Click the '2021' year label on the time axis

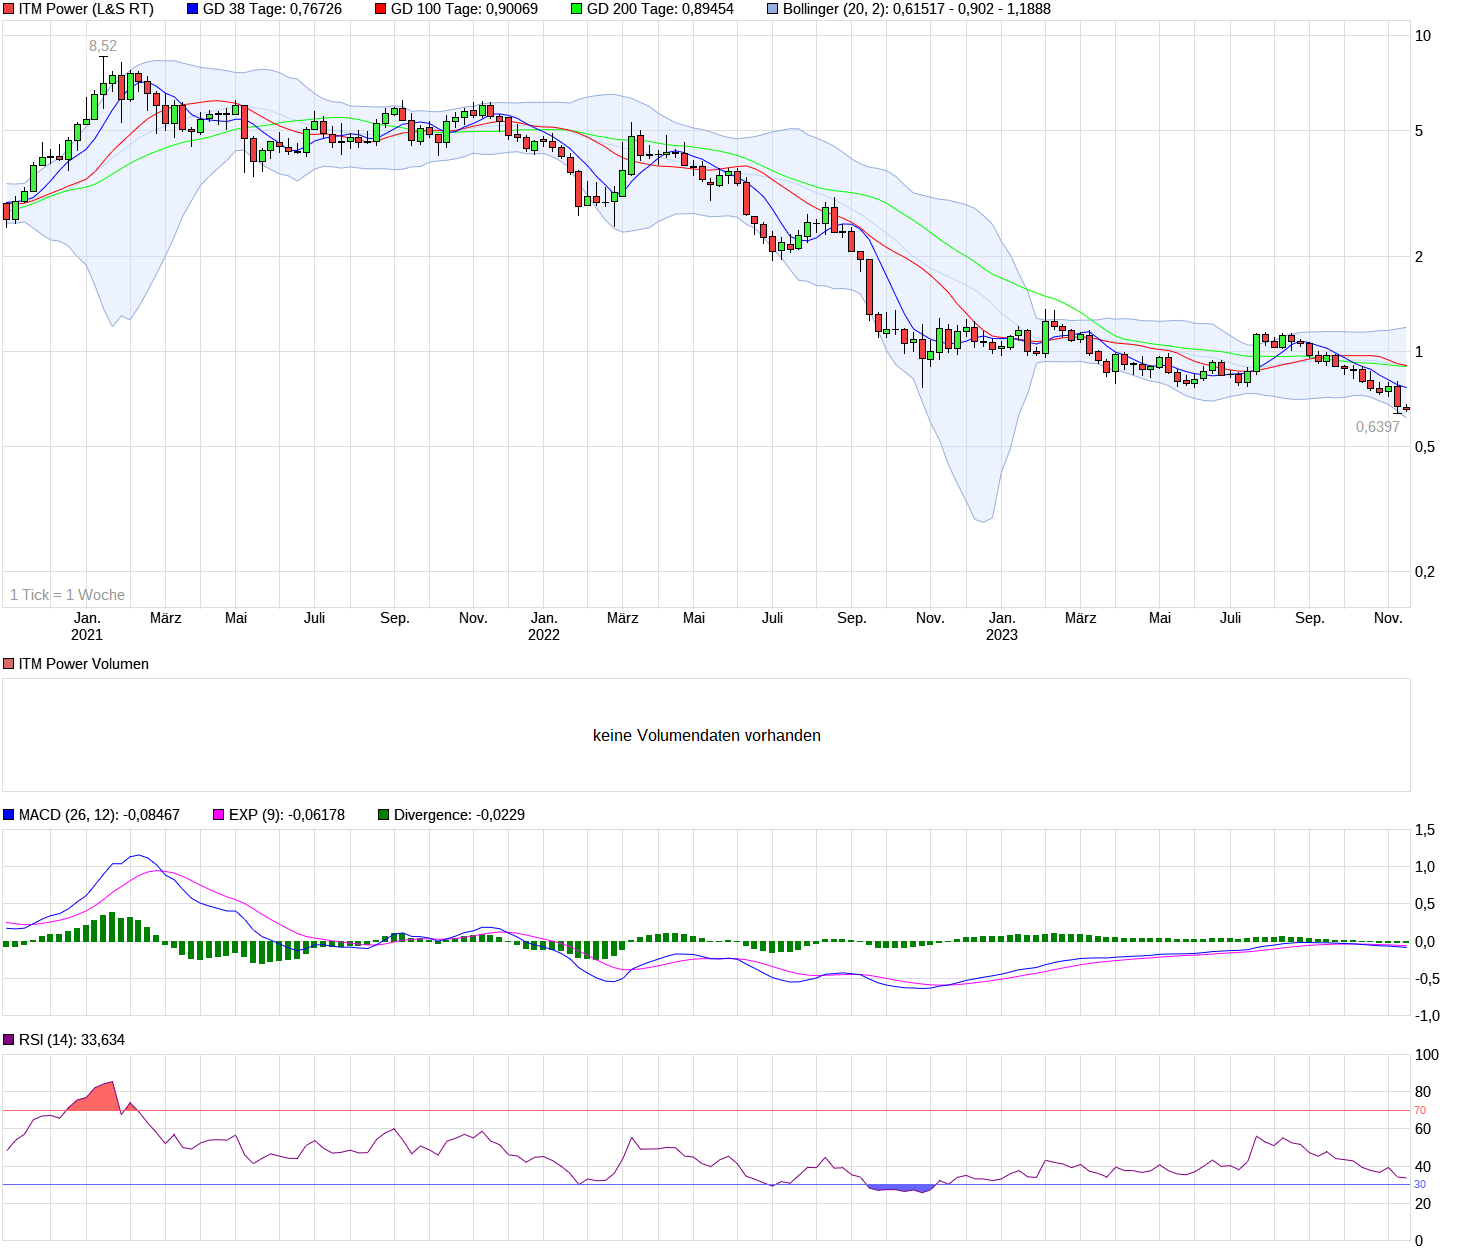click(87, 635)
